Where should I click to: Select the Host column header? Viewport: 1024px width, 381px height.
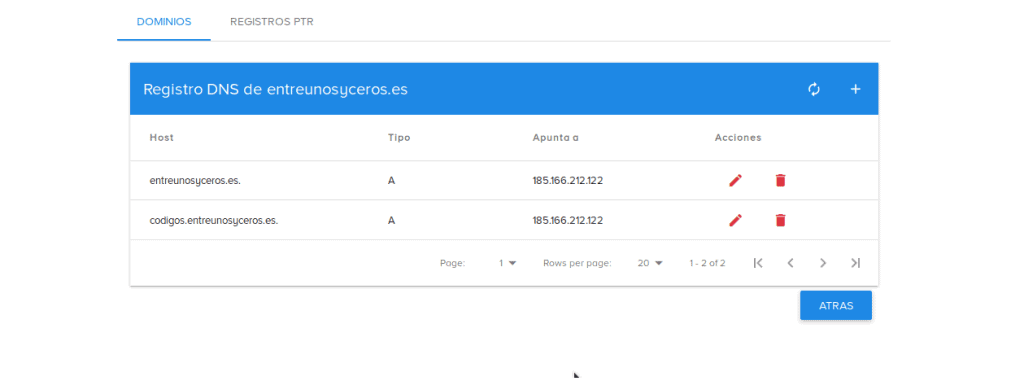tap(161, 138)
